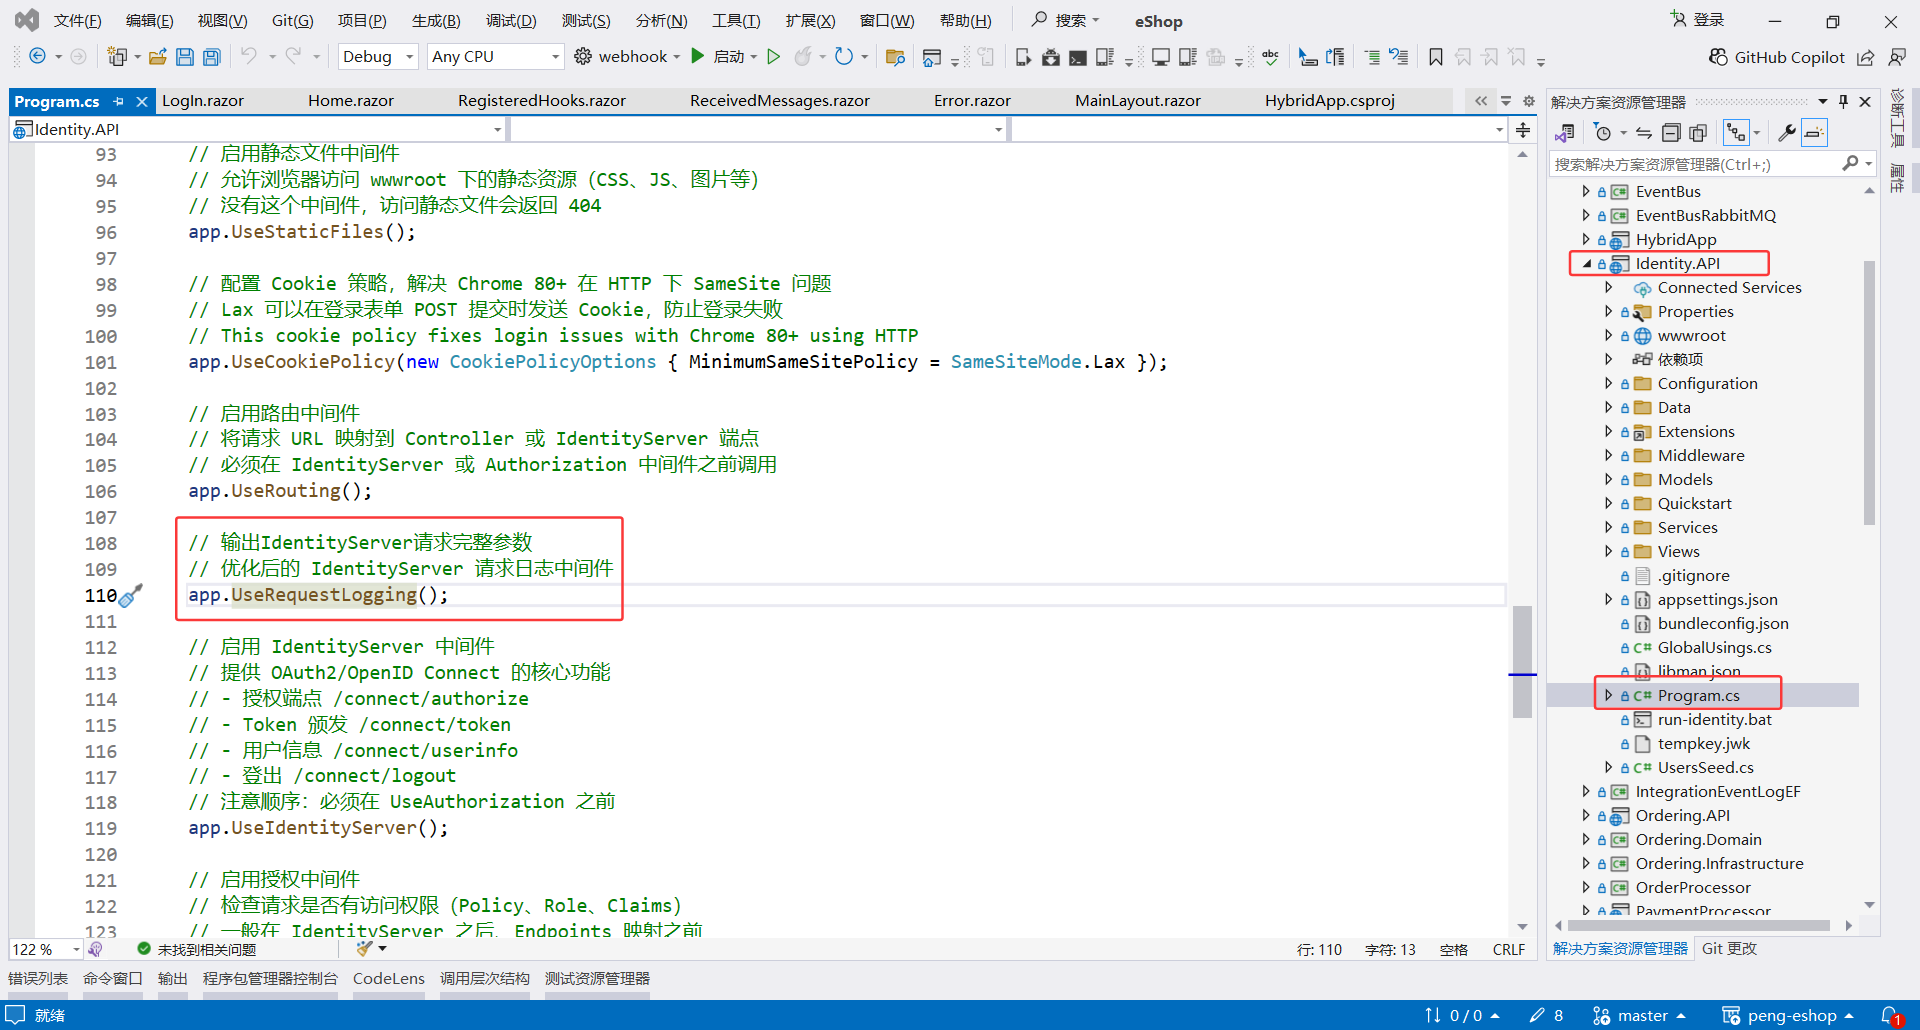Viewport: 1920px width, 1030px height.
Task: Select UsersSeed.cs in Solution Explorer
Action: [1705, 768]
